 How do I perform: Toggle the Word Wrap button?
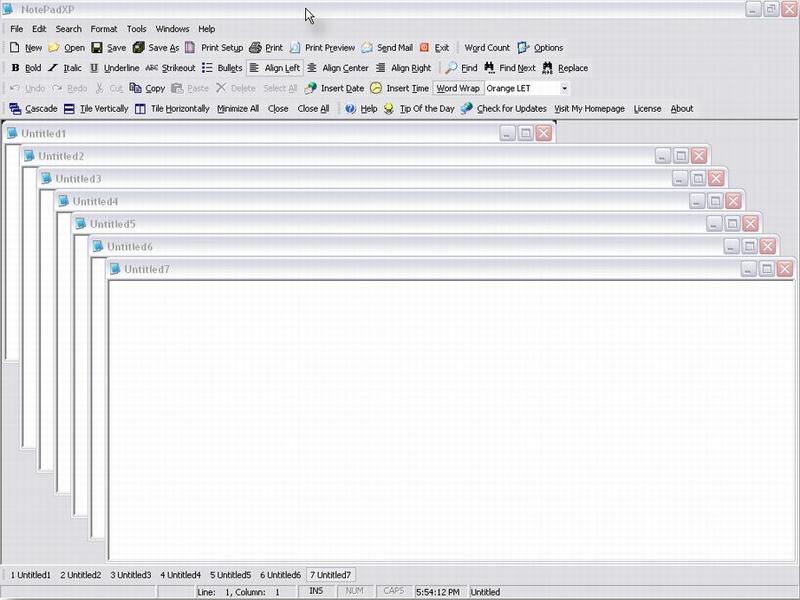tap(458, 88)
